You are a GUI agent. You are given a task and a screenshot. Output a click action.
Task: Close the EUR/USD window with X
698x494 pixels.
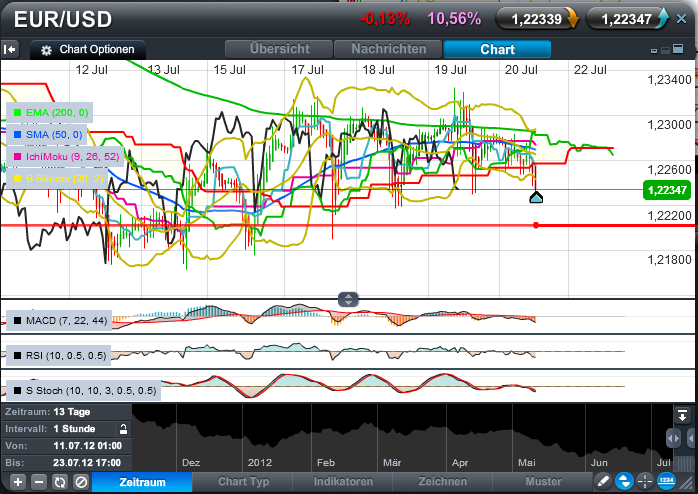[682, 19]
